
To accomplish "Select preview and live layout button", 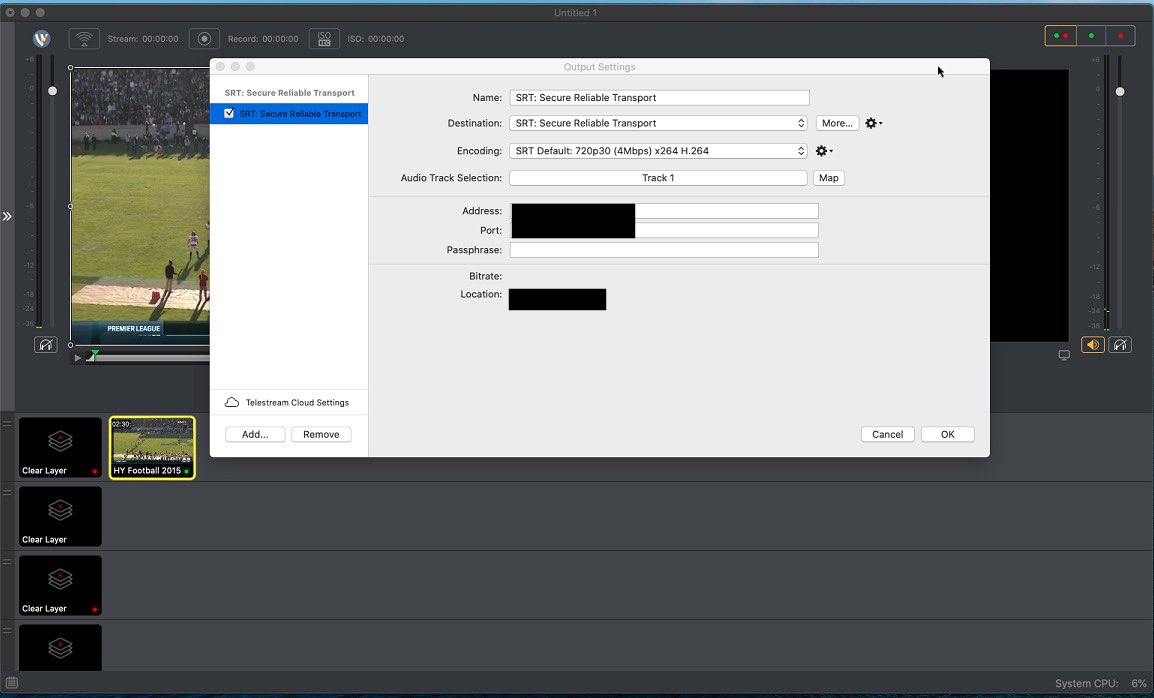I will pyautogui.click(x=1061, y=35).
